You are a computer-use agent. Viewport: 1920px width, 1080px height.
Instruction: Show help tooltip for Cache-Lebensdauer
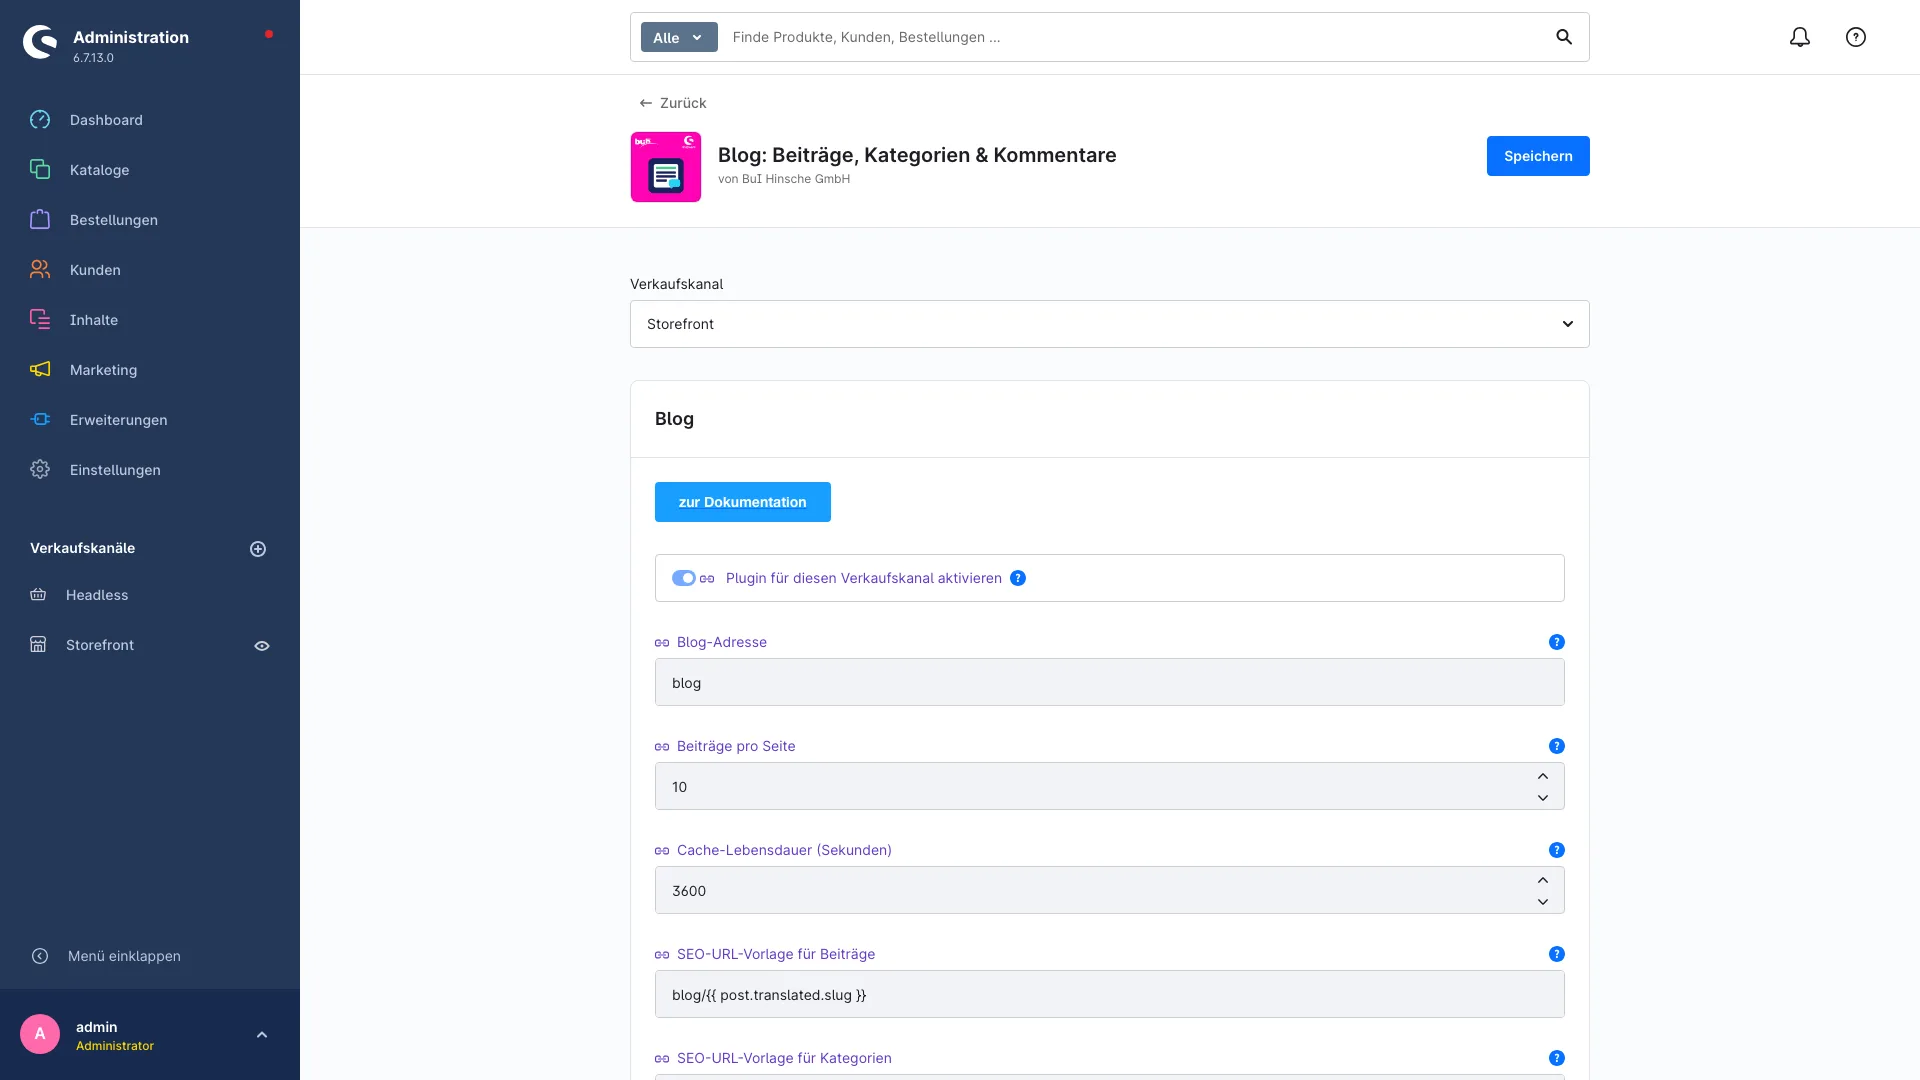1557,850
